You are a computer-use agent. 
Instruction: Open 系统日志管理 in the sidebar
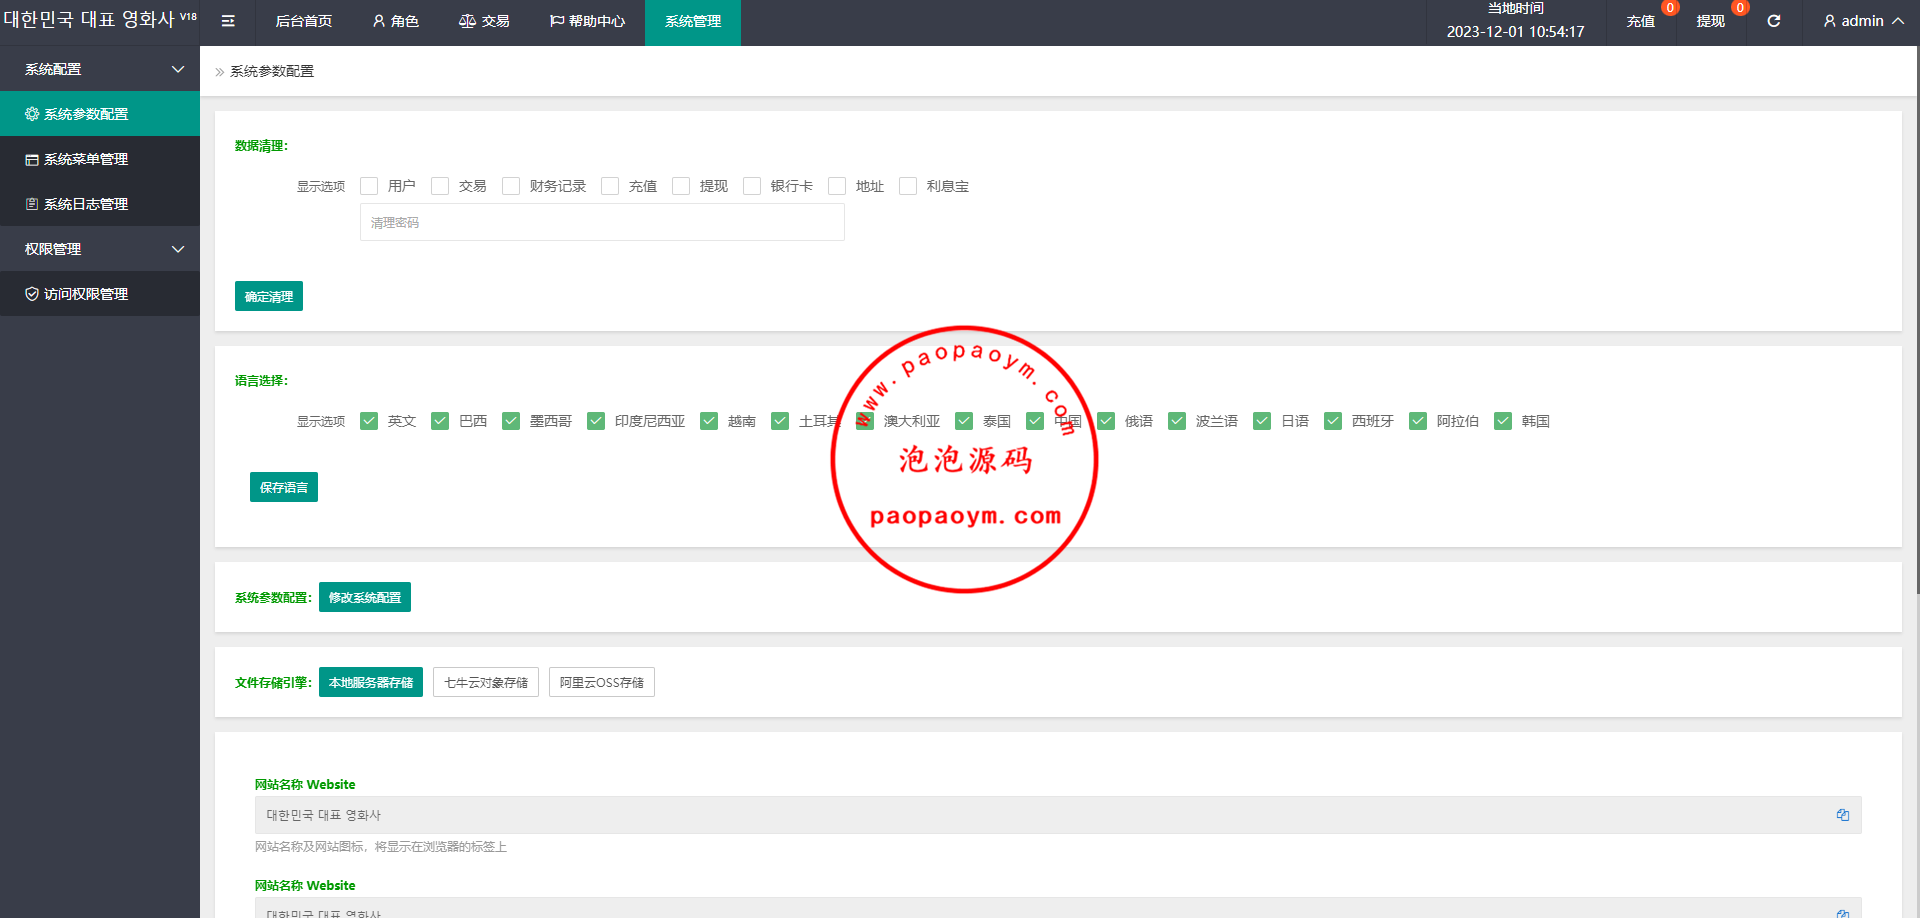pos(100,204)
